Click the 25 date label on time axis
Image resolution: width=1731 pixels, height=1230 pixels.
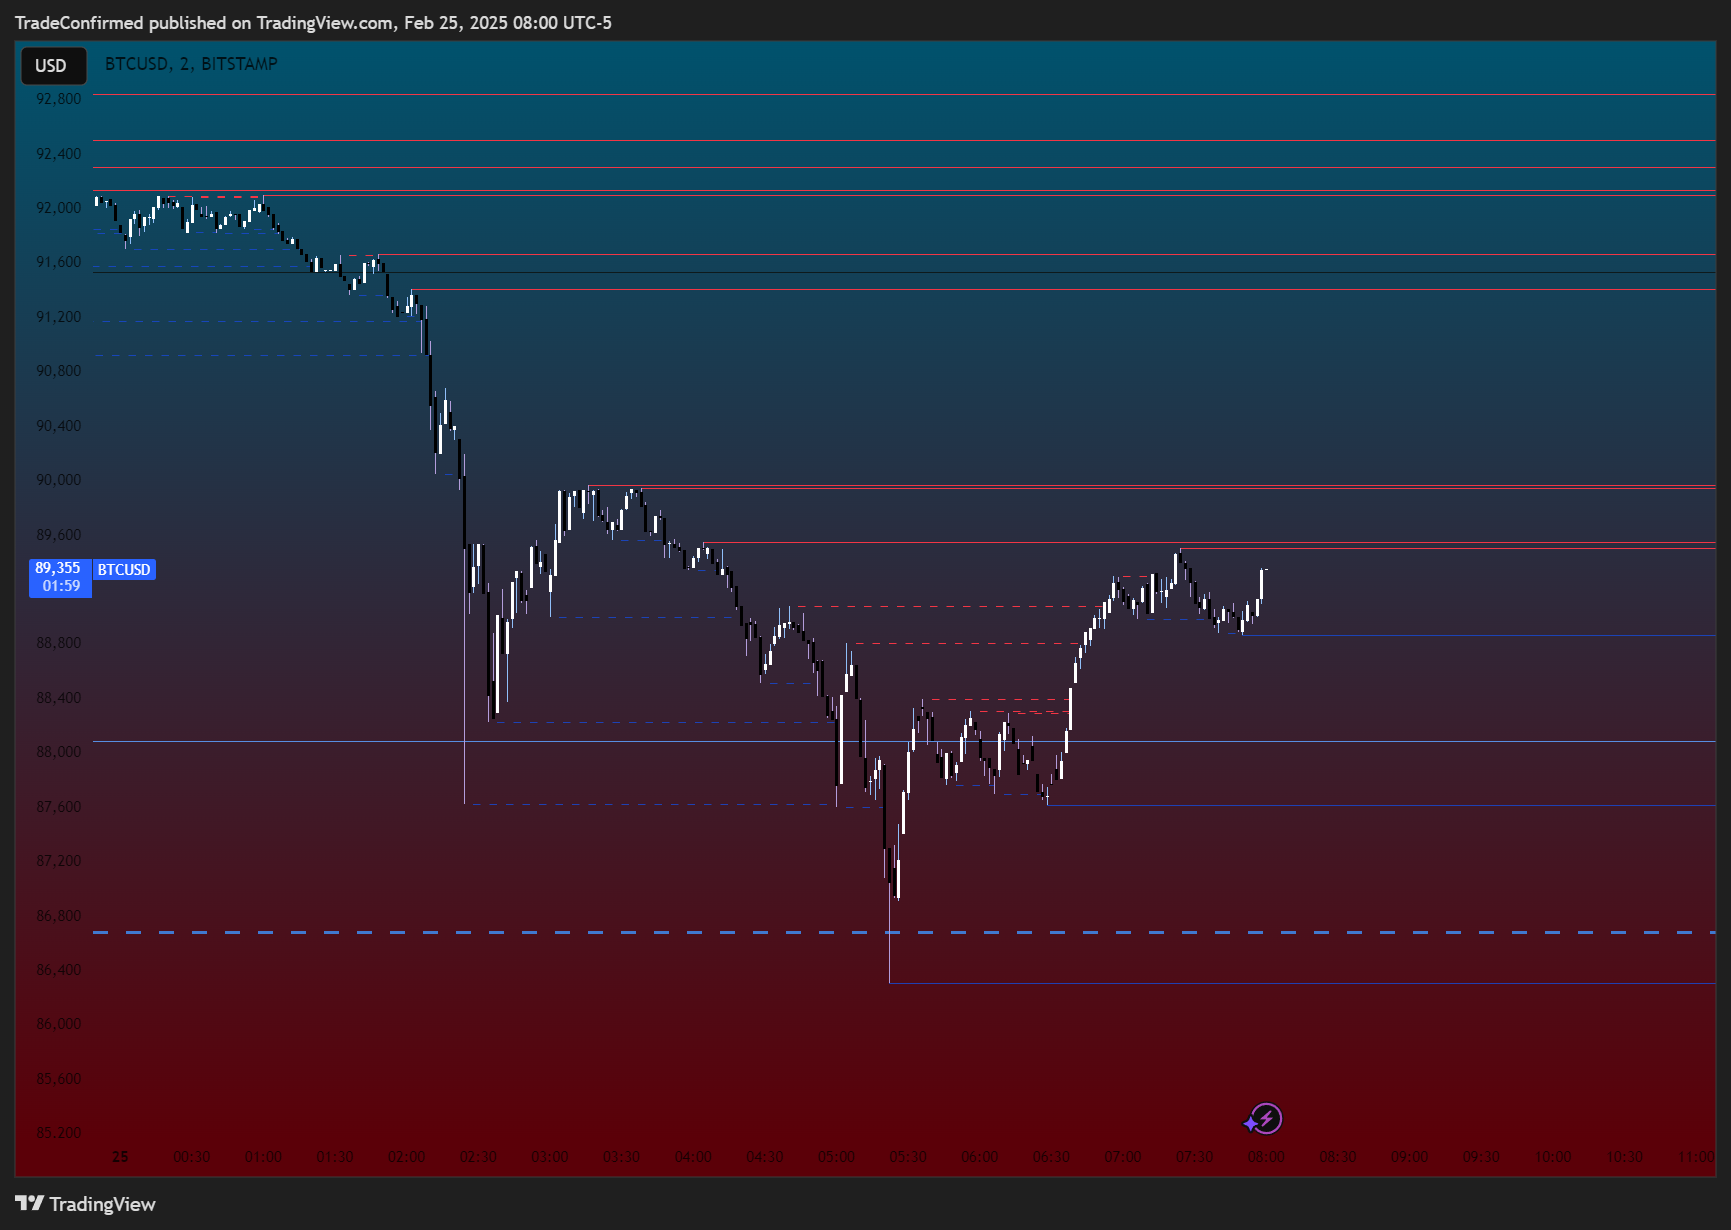point(120,1157)
